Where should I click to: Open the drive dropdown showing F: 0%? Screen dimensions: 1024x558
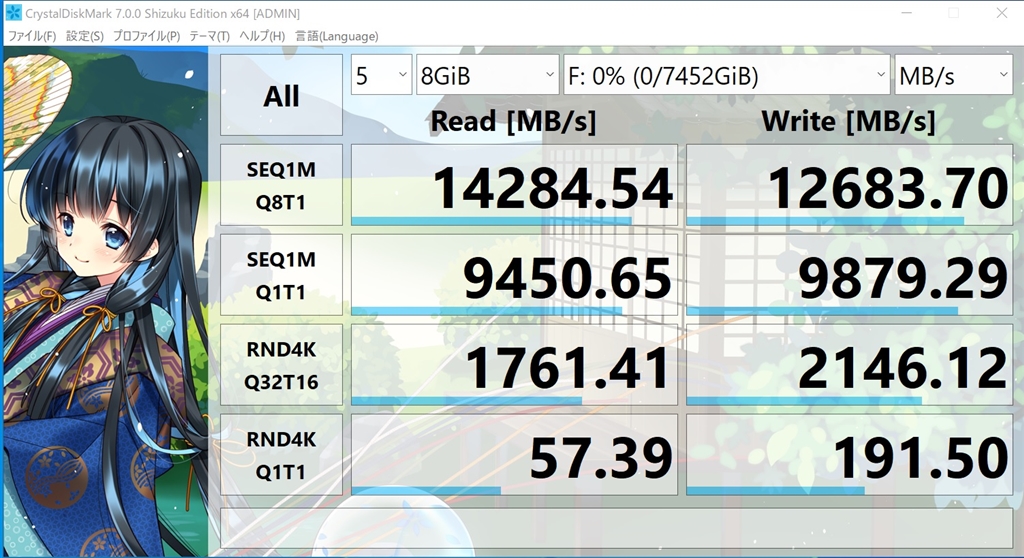point(727,75)
